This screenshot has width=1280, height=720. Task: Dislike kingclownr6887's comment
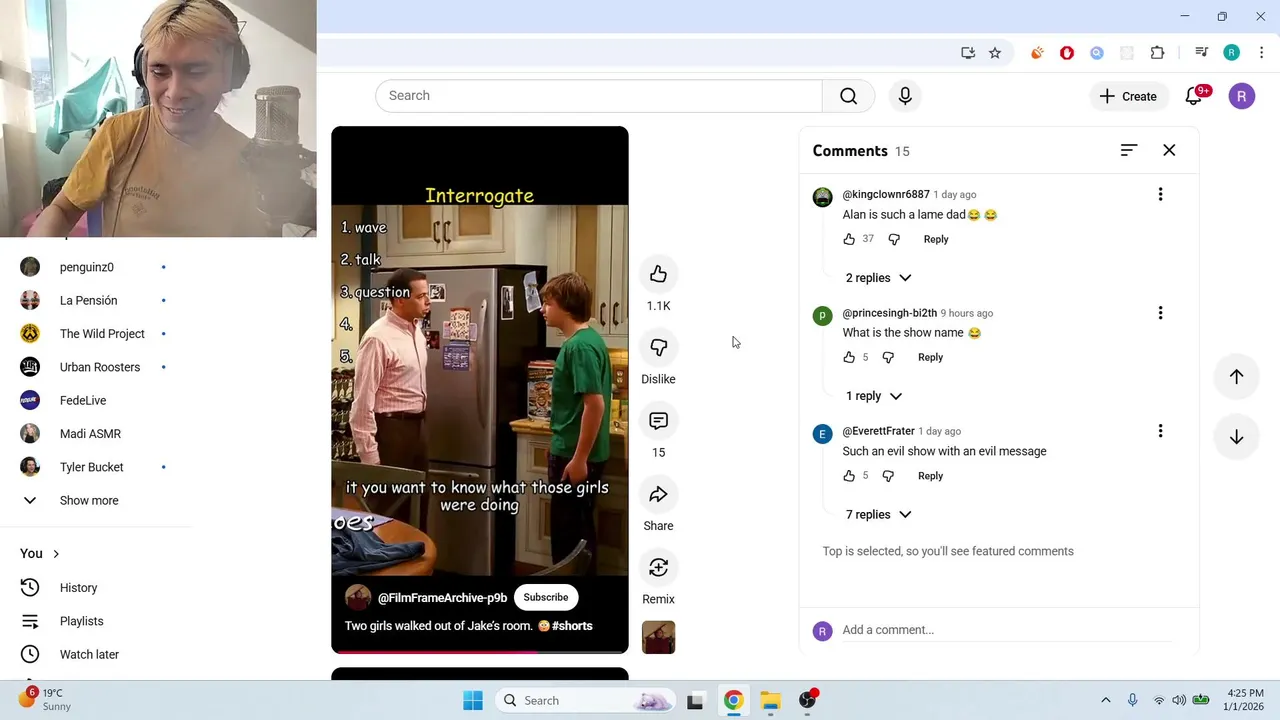pos(894,239)
